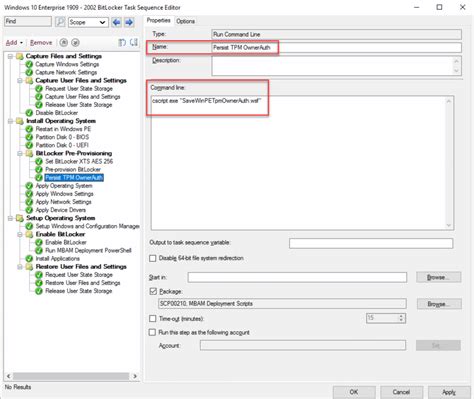
Task: Click the Command line box scrollbar
Action: [449, 163]
